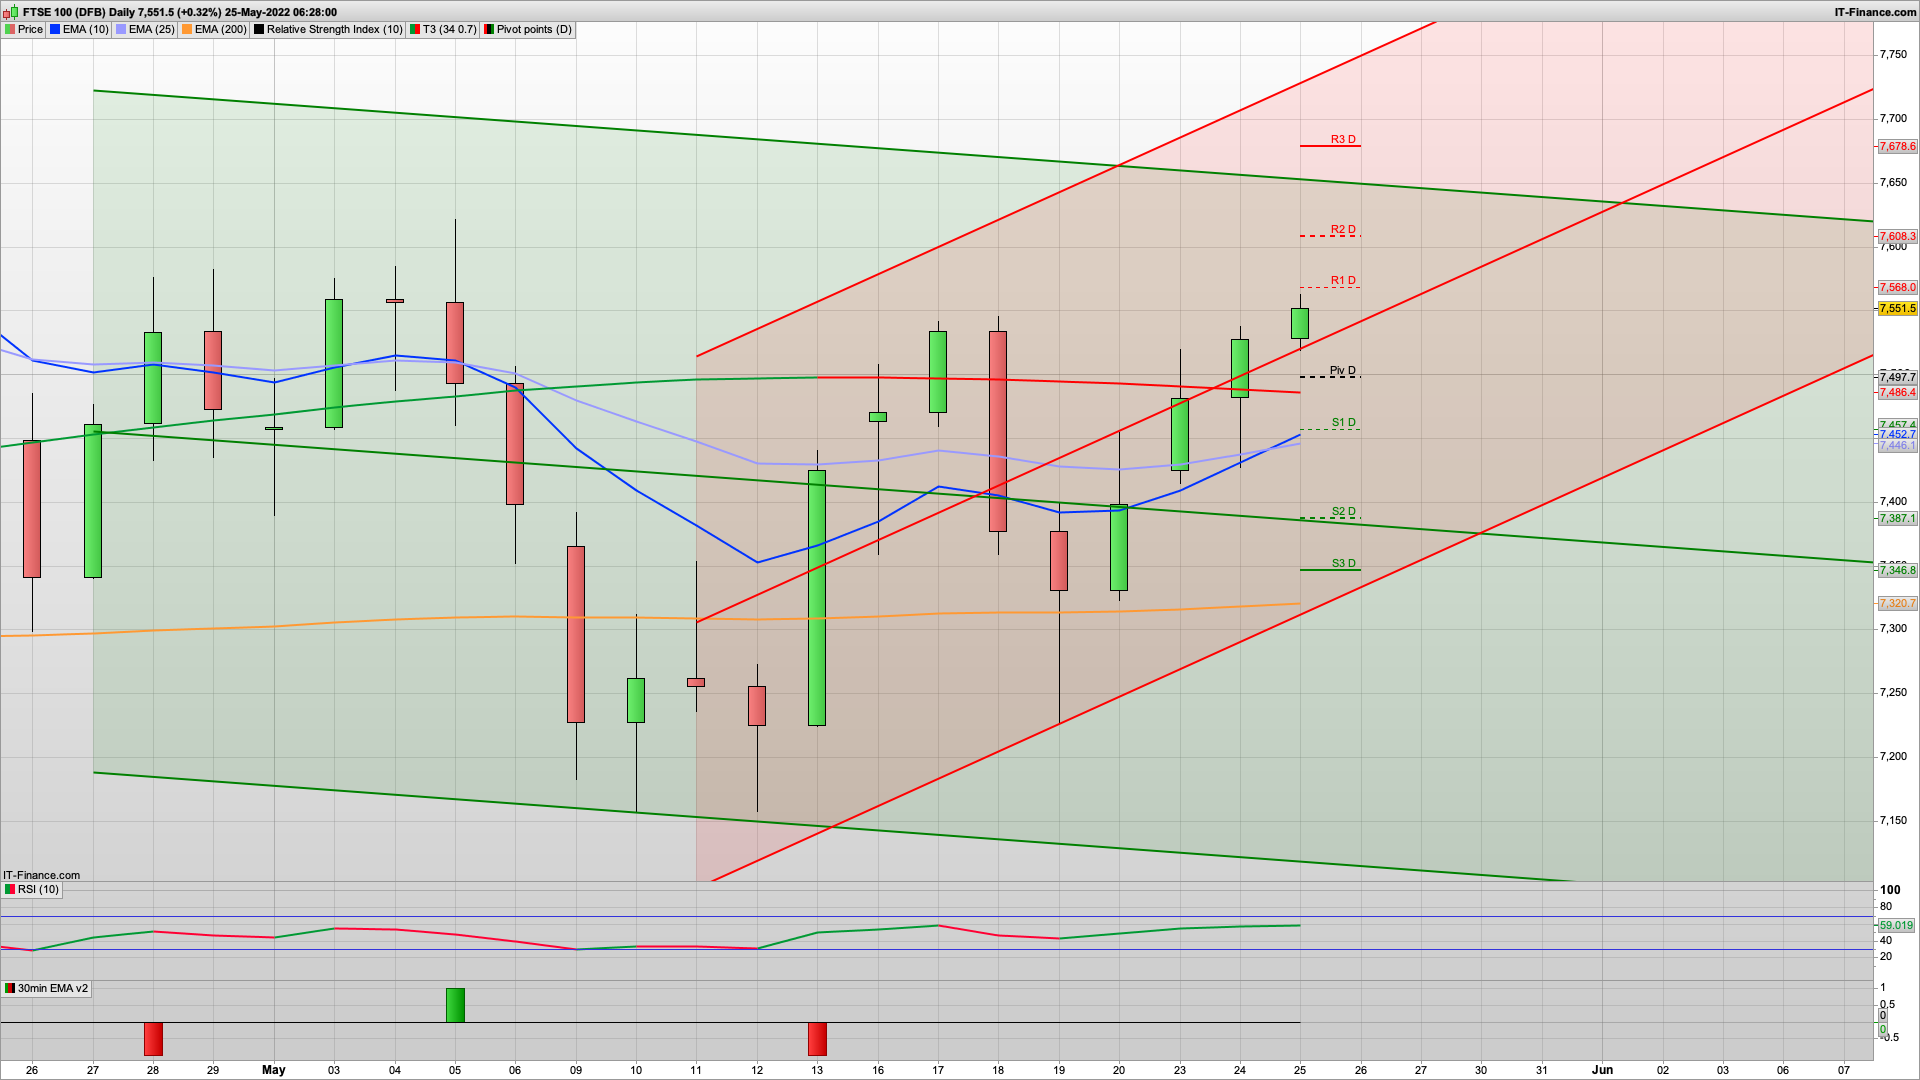
Task: Click the RSI value tag 59.019
Action: point(1896,926)
